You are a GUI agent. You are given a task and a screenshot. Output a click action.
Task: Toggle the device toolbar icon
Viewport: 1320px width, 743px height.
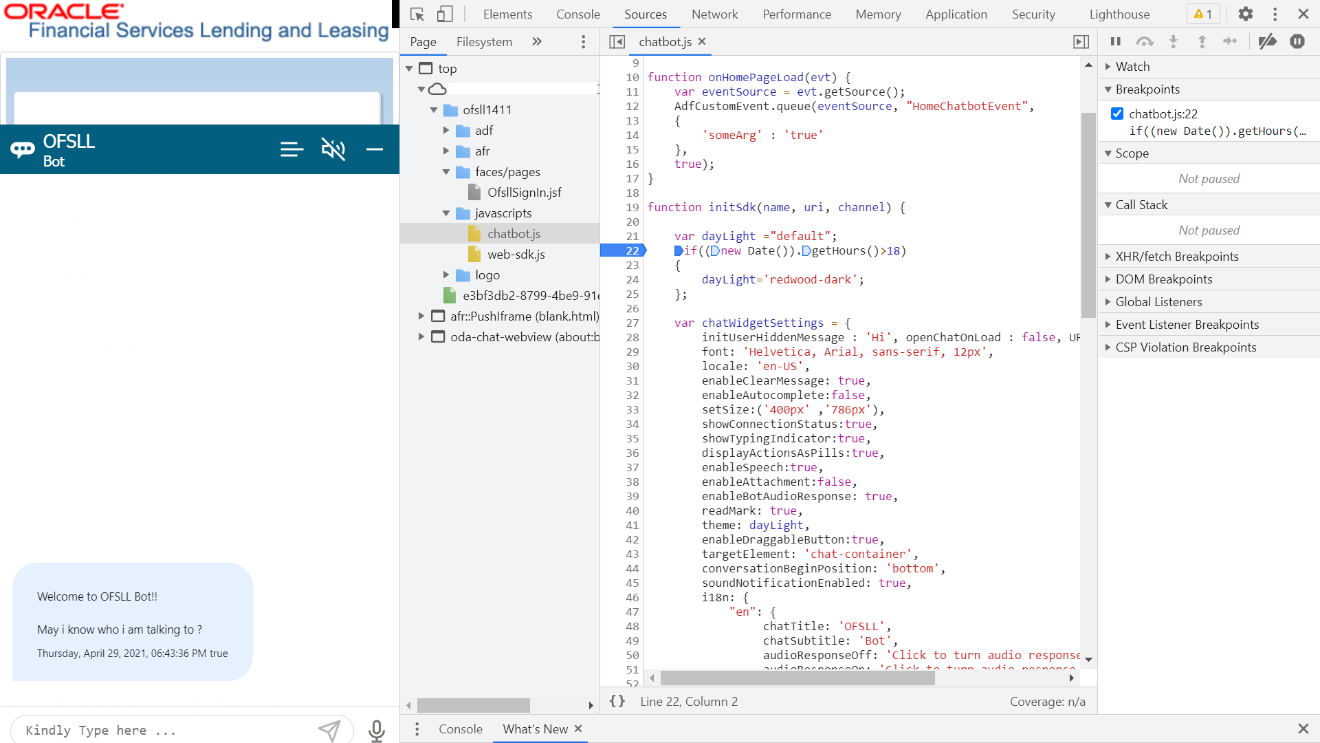(445, 14)
